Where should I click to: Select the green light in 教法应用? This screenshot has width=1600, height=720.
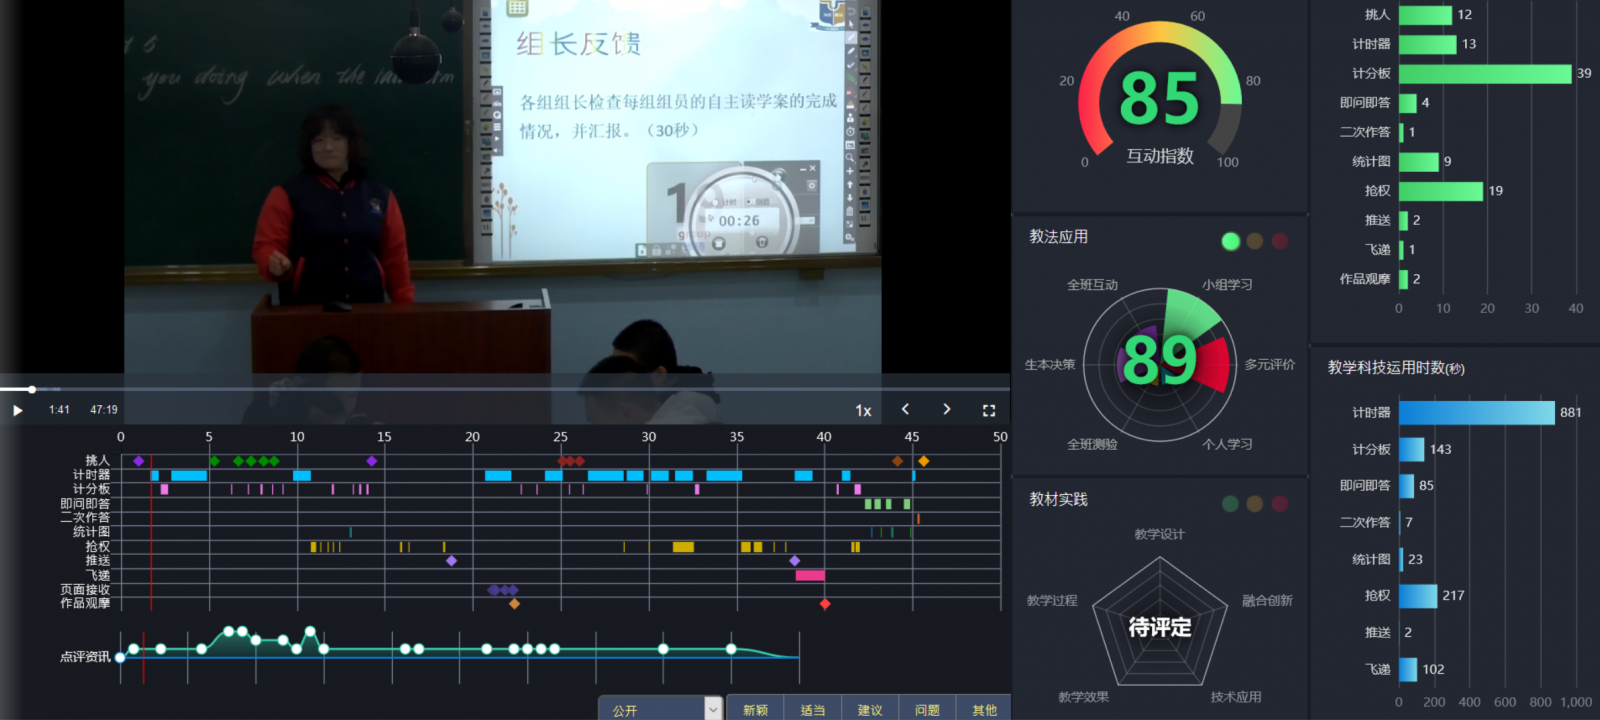(1231, 241)
